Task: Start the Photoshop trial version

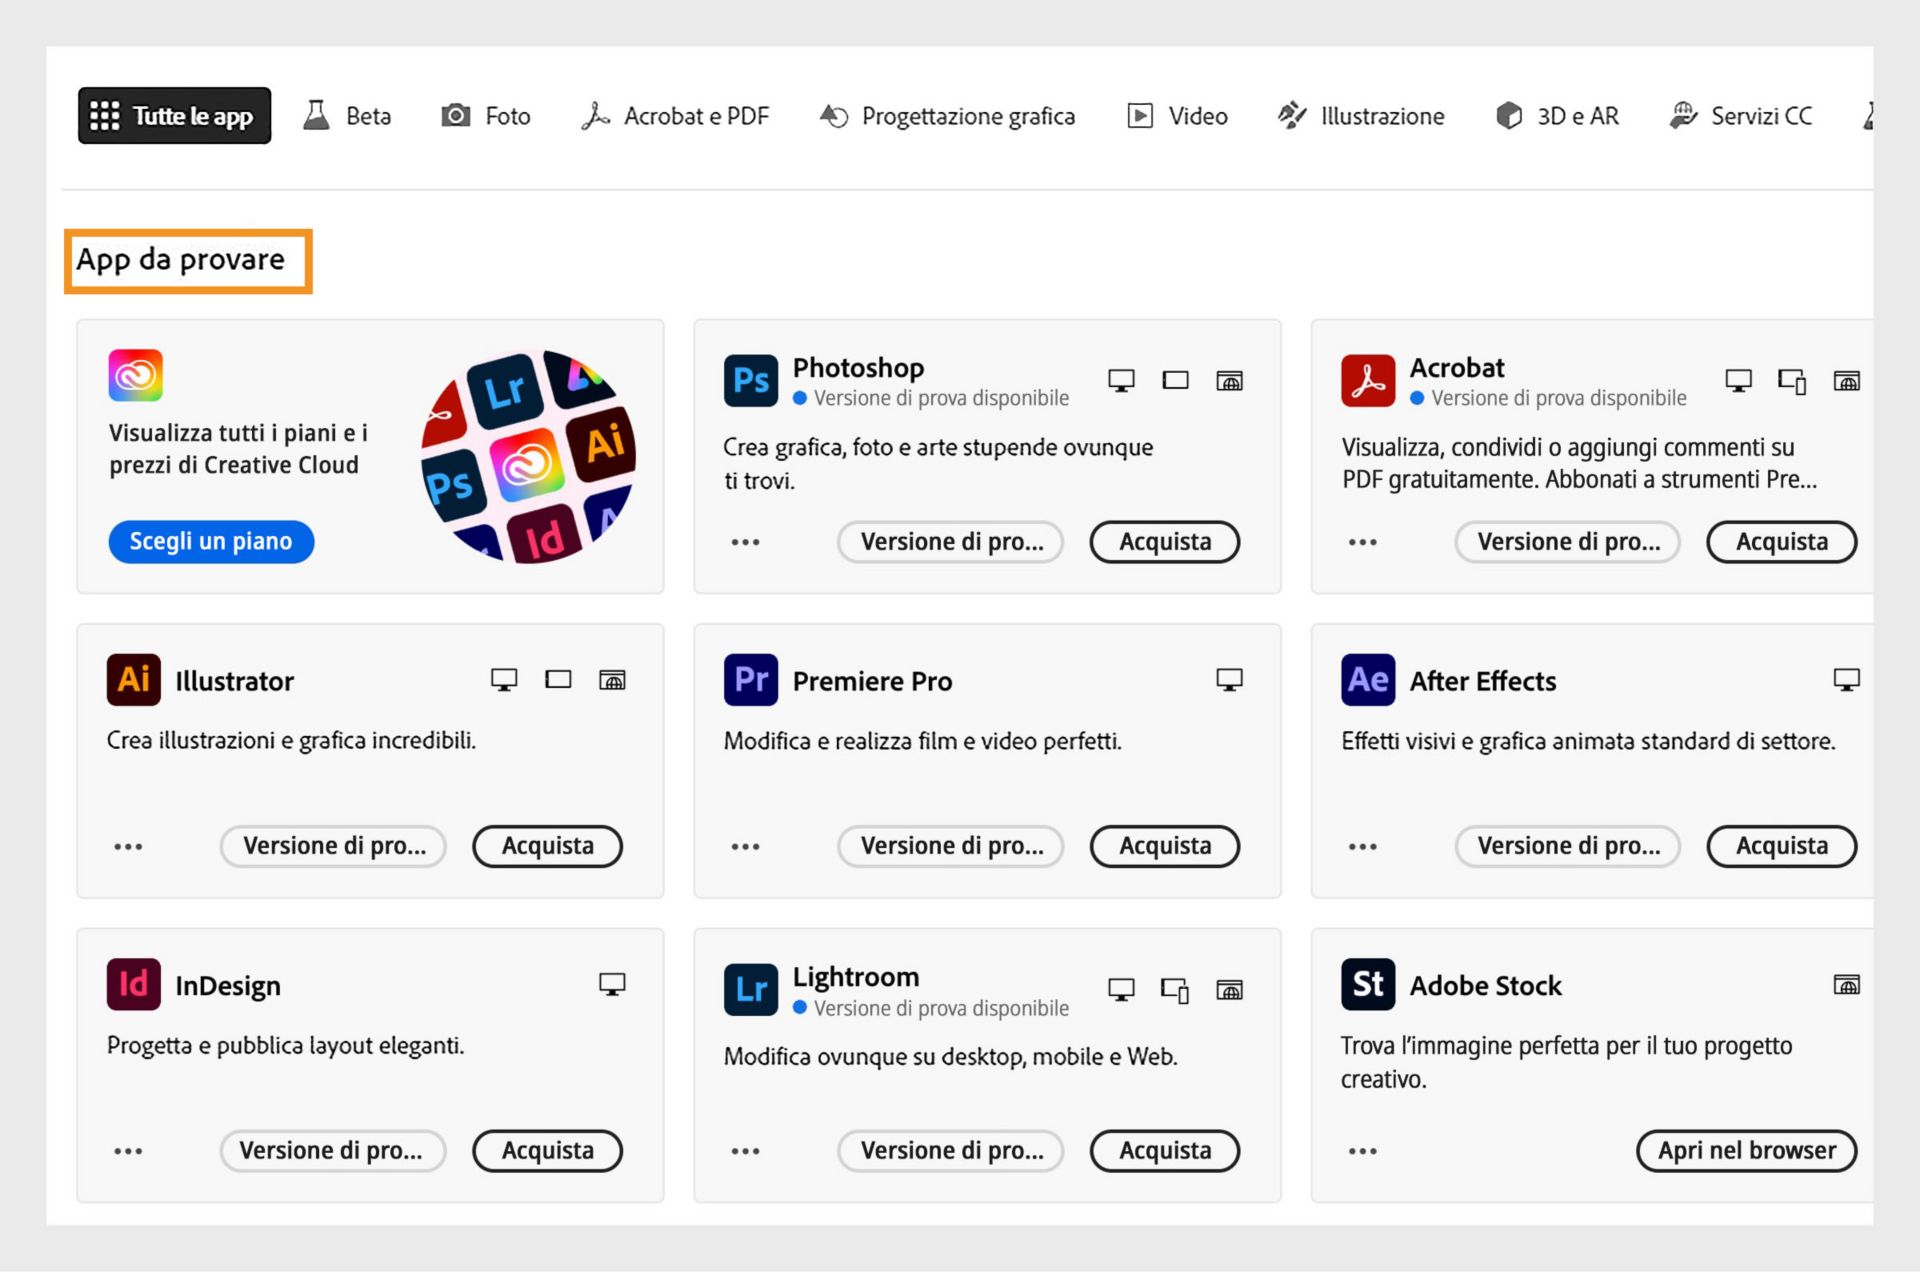Action: (x=950, y=542)
